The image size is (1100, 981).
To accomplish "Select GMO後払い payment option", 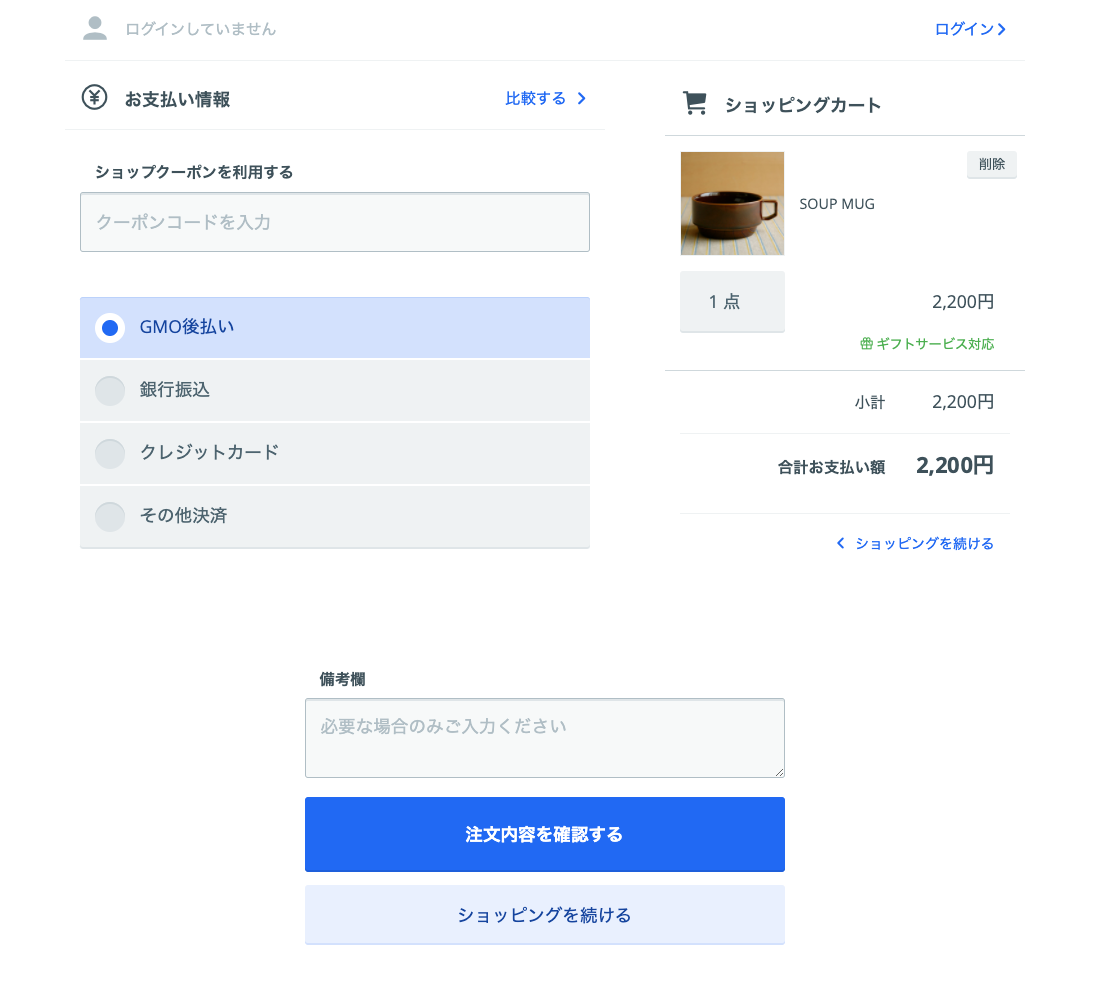I will point(110,328).
